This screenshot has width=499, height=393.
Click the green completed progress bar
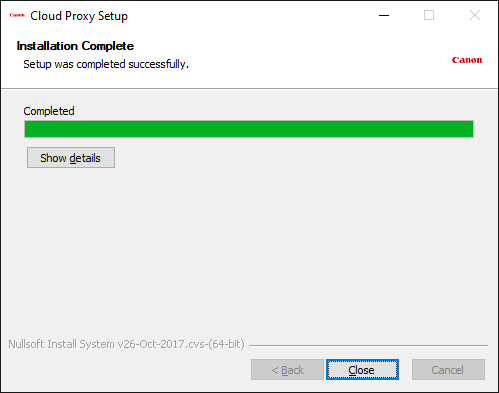coord(249,129)
